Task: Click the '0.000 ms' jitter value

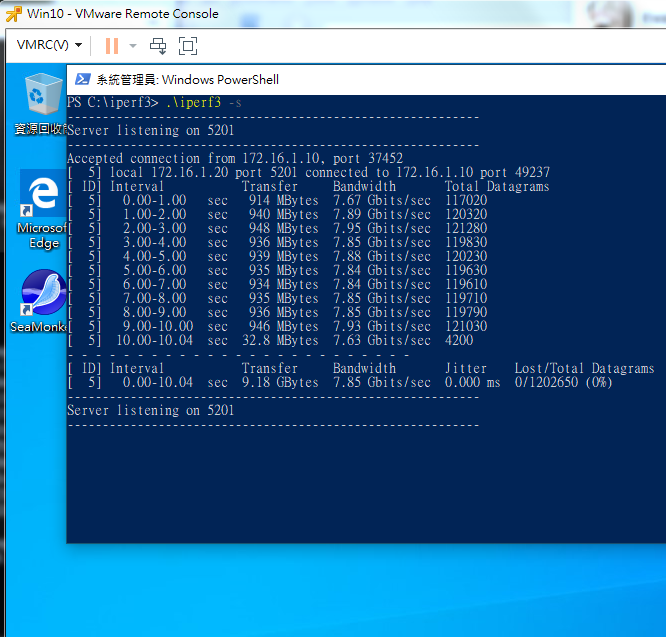Action: point(472,383)
